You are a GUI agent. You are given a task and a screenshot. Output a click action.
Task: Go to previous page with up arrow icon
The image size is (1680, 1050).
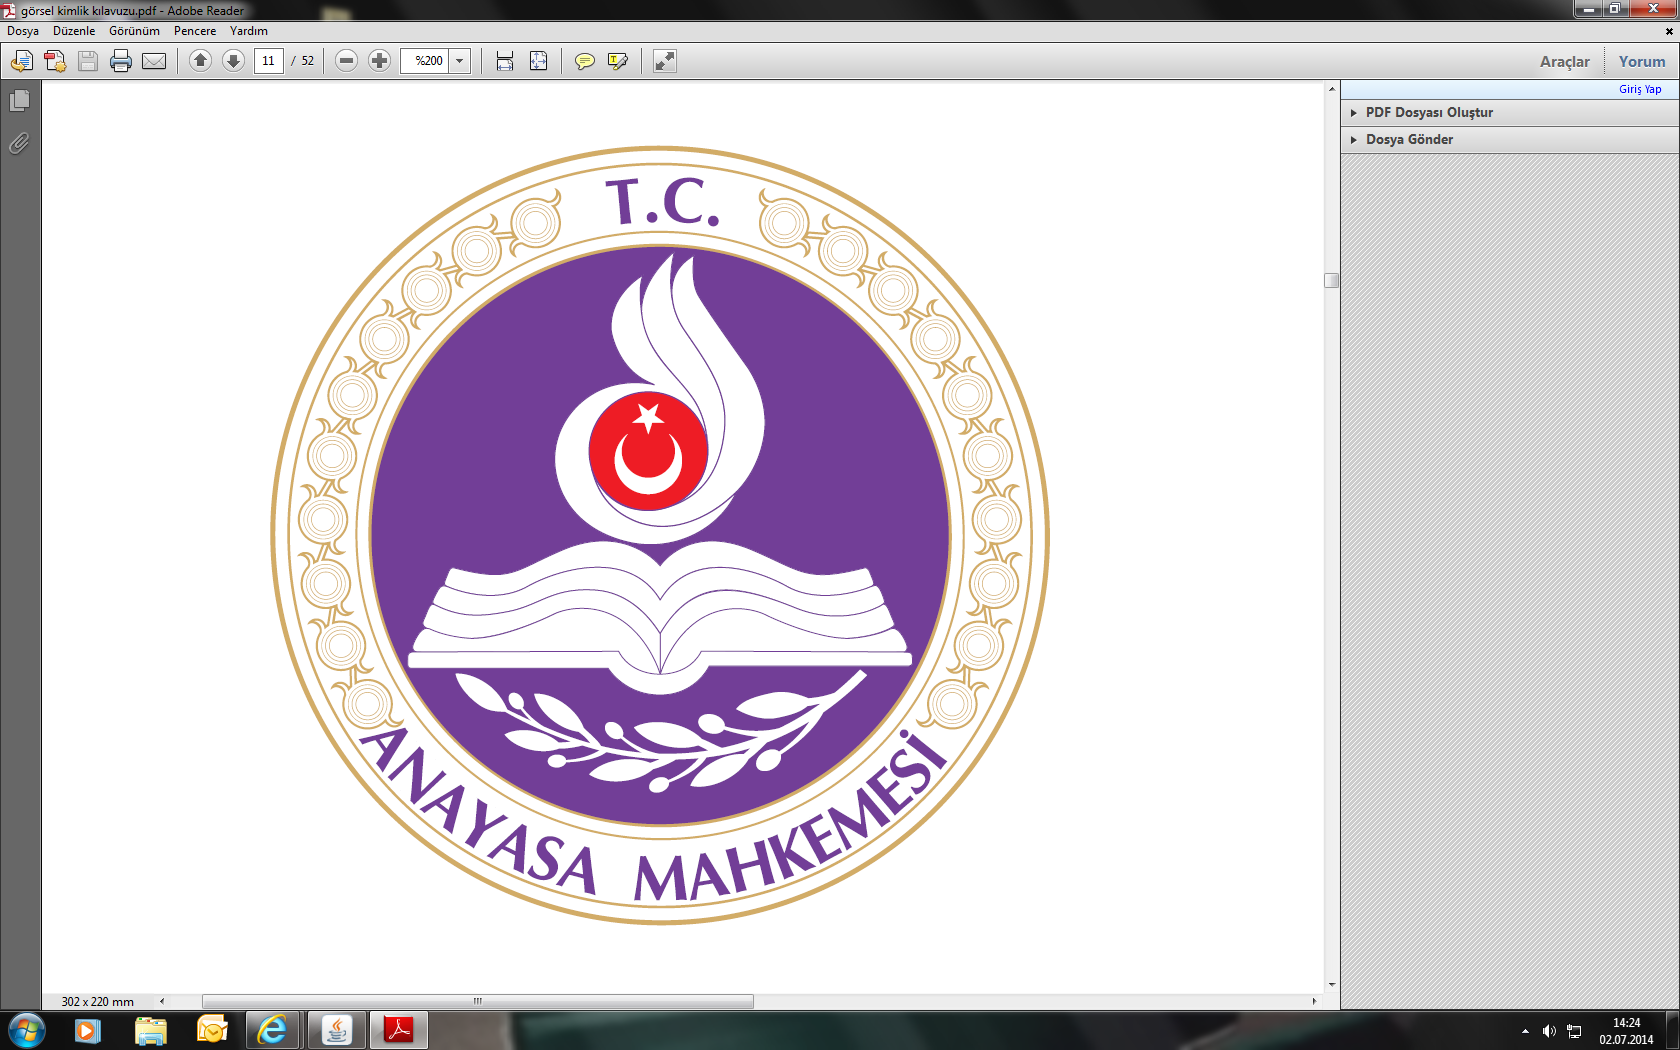200,61
